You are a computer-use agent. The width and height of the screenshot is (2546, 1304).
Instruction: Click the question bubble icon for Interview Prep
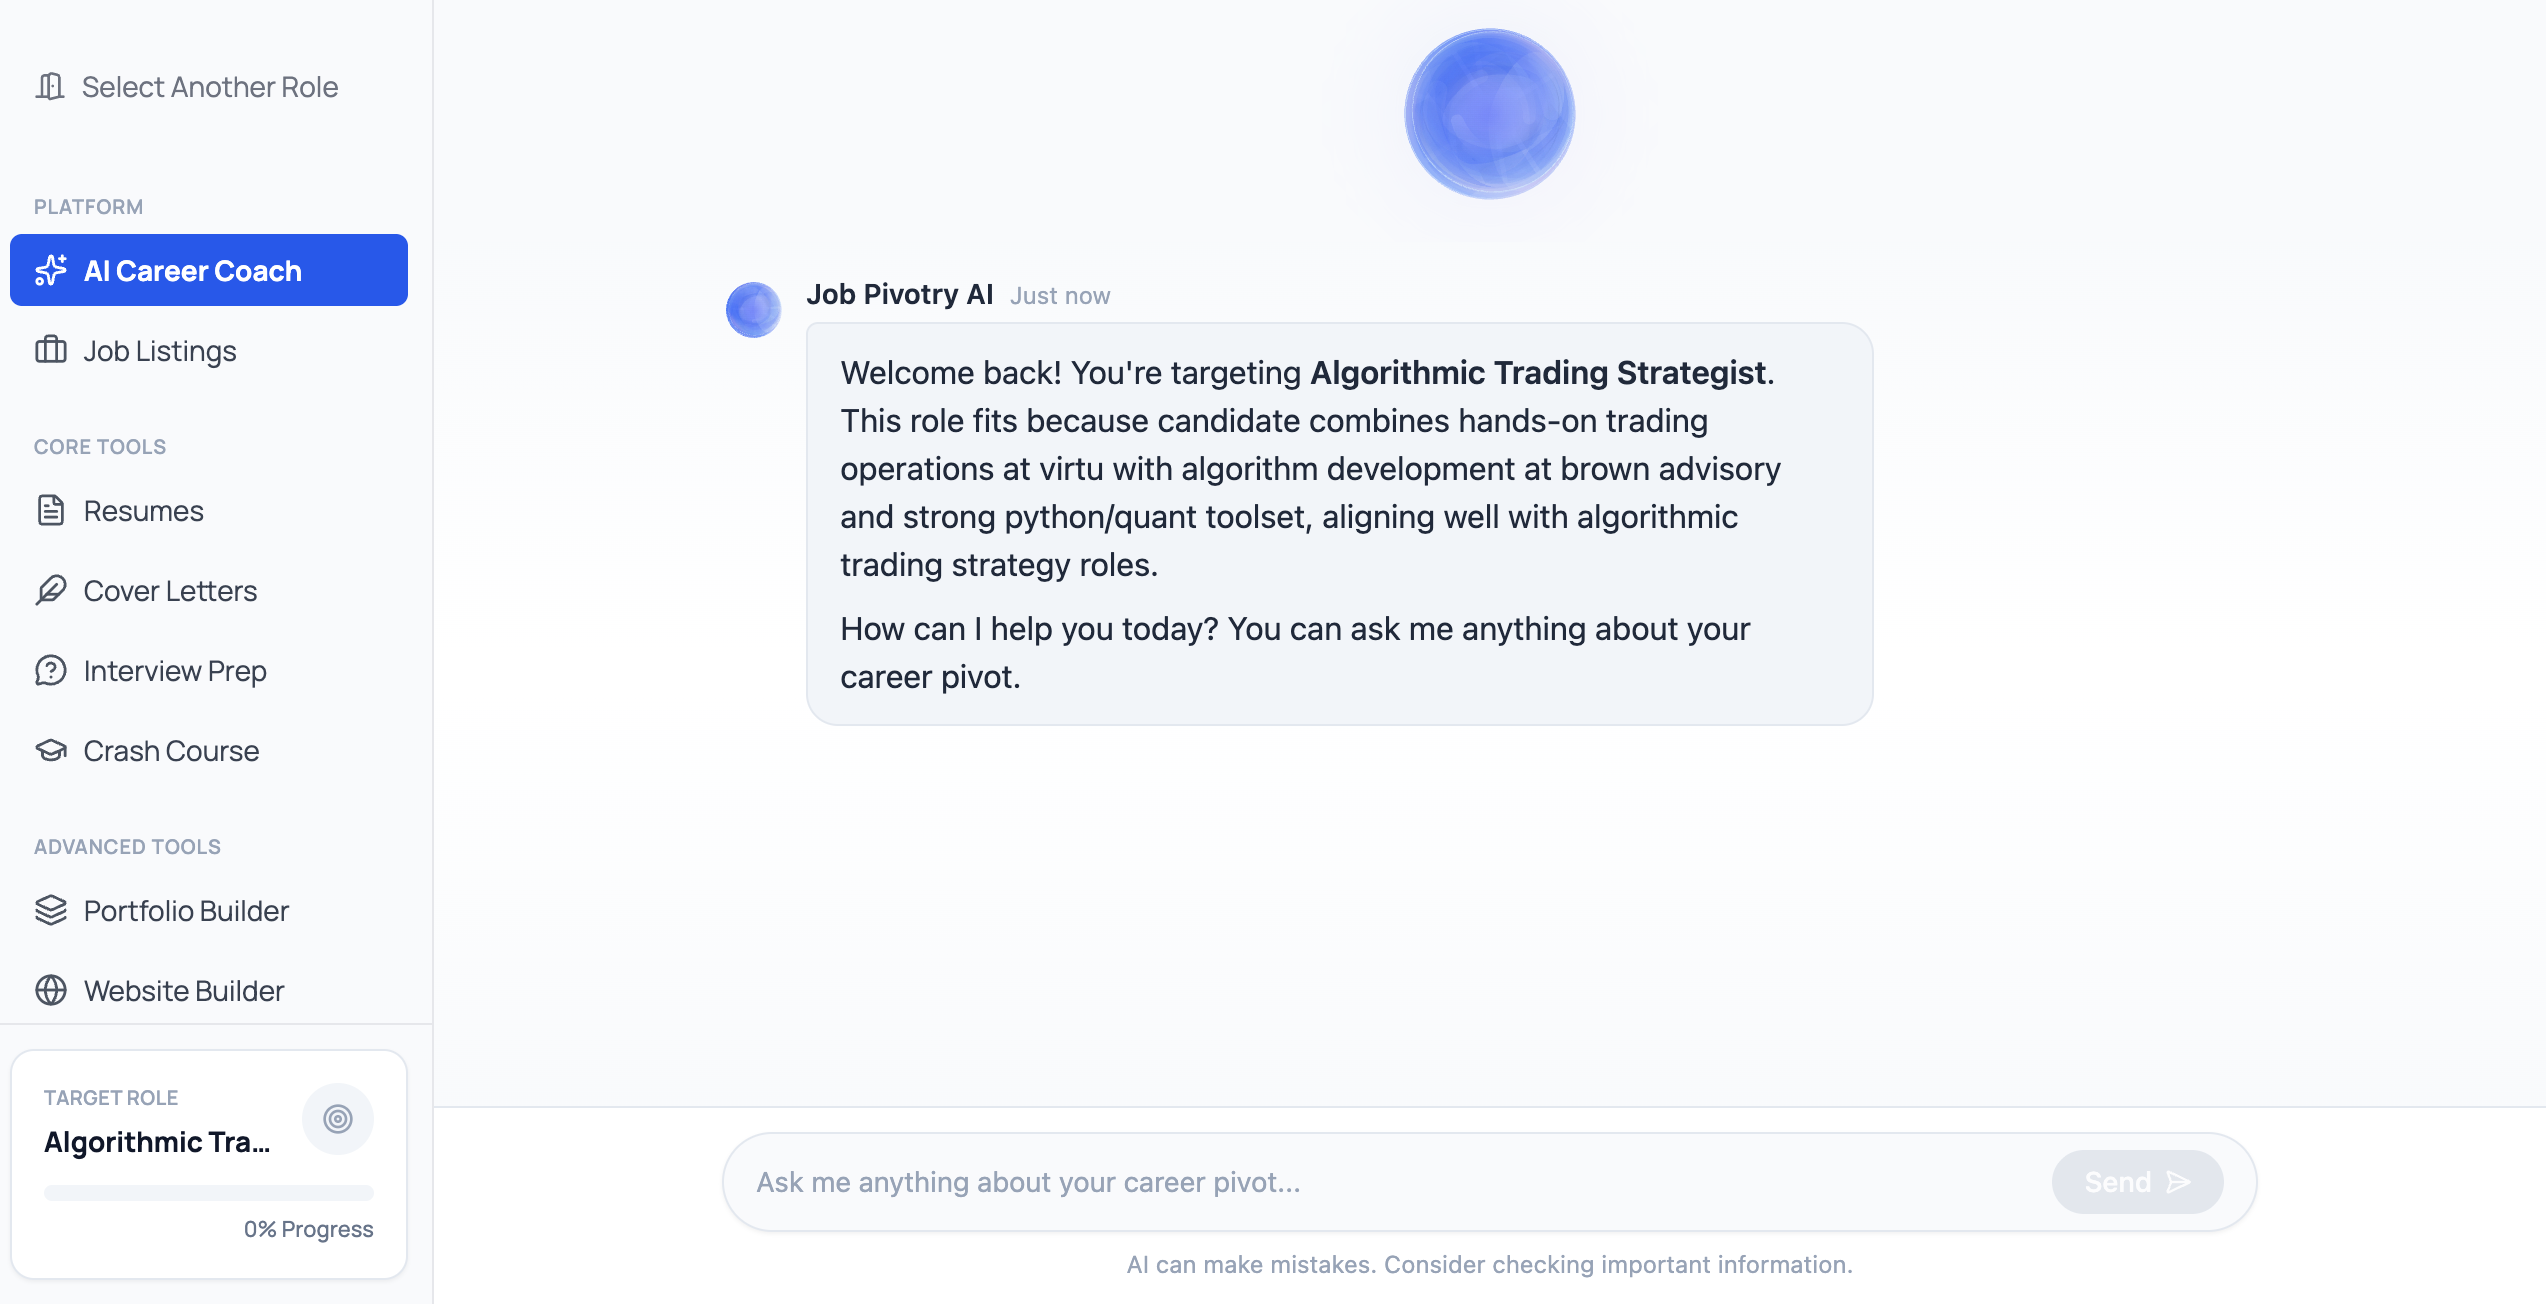pos(51,671)
